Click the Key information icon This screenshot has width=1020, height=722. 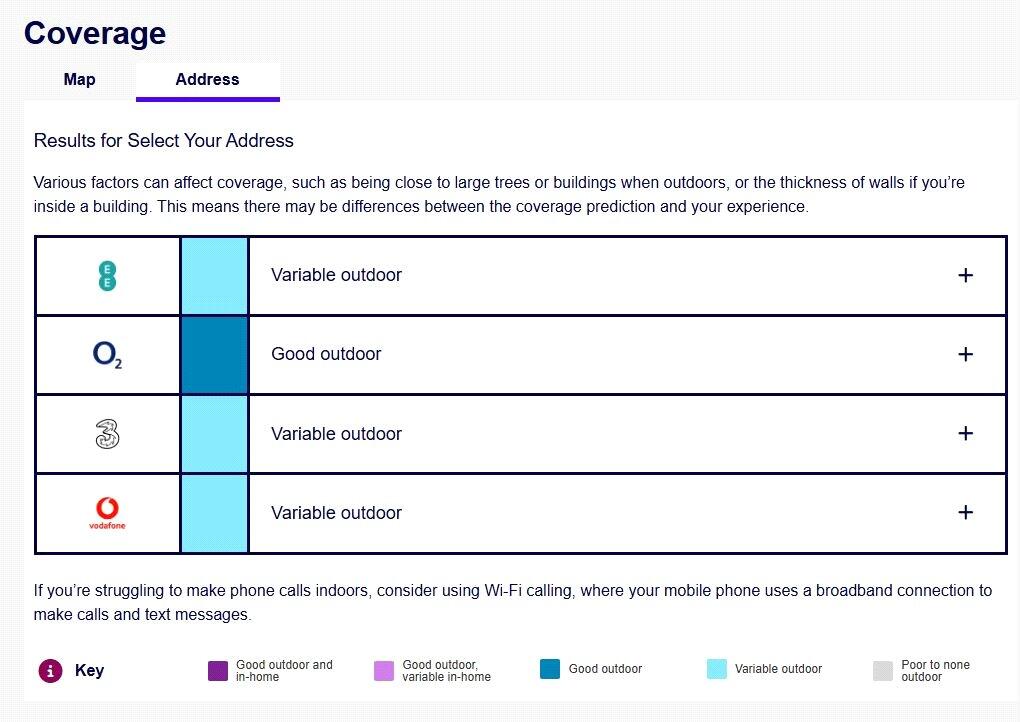[x=50, y=671]
